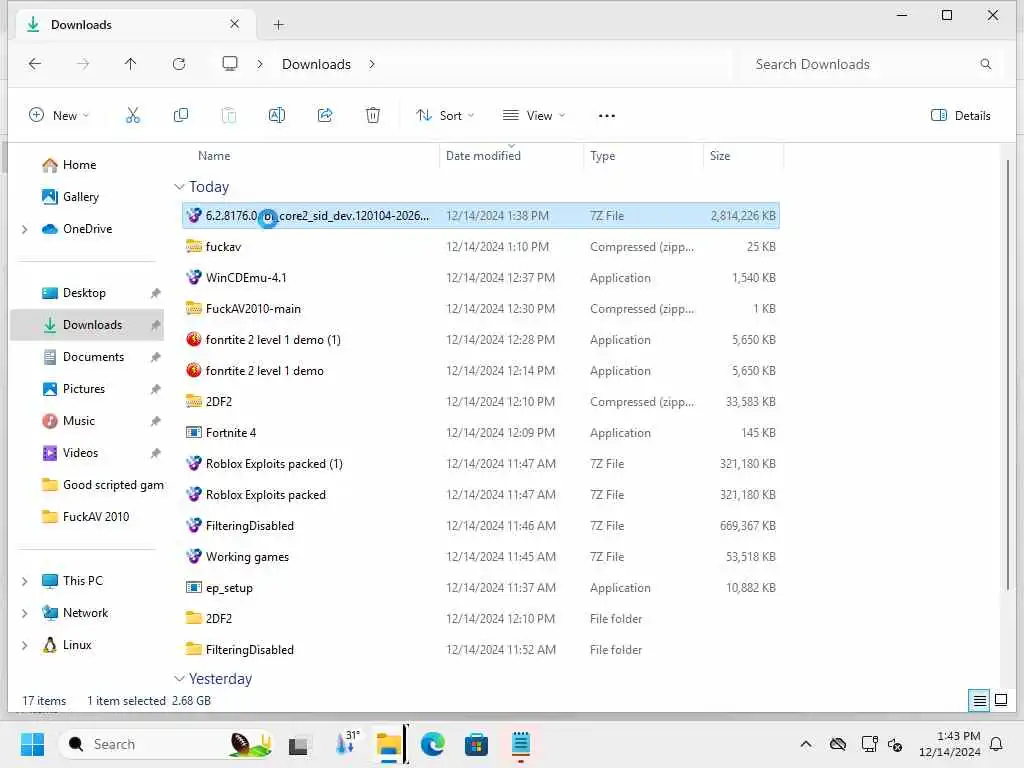The image size is (1024, 768).
Task: Select the FuckAV2010-main zip file
Action: point(481,309)
